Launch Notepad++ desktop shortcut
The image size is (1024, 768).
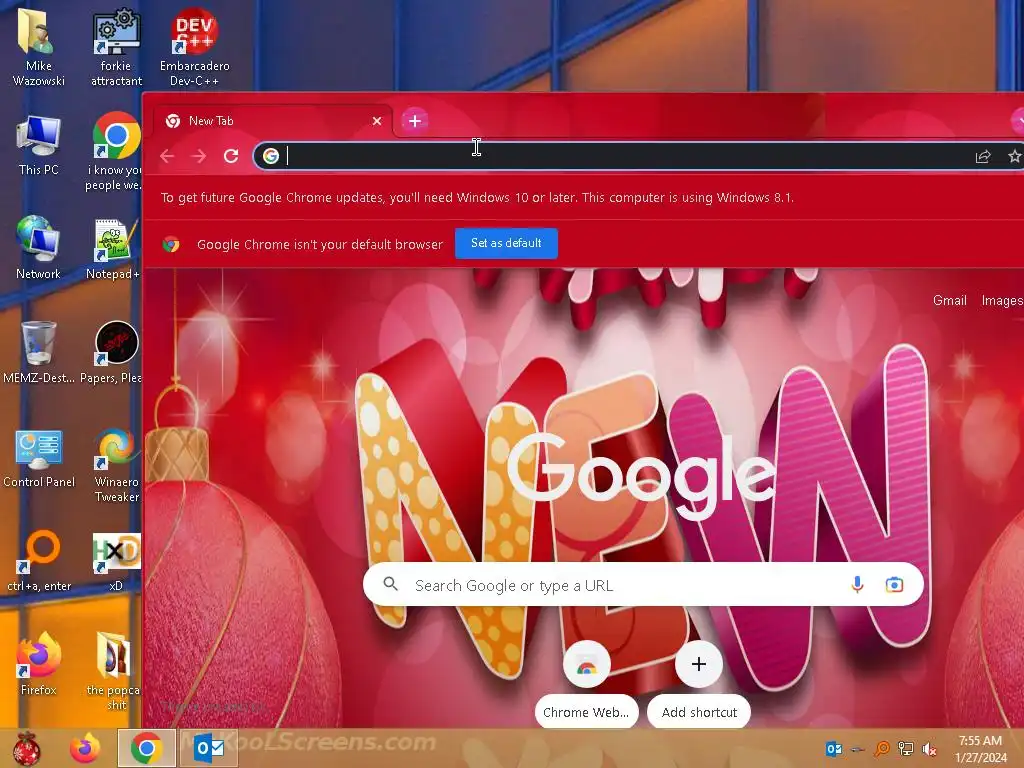(x=115, y=248)
